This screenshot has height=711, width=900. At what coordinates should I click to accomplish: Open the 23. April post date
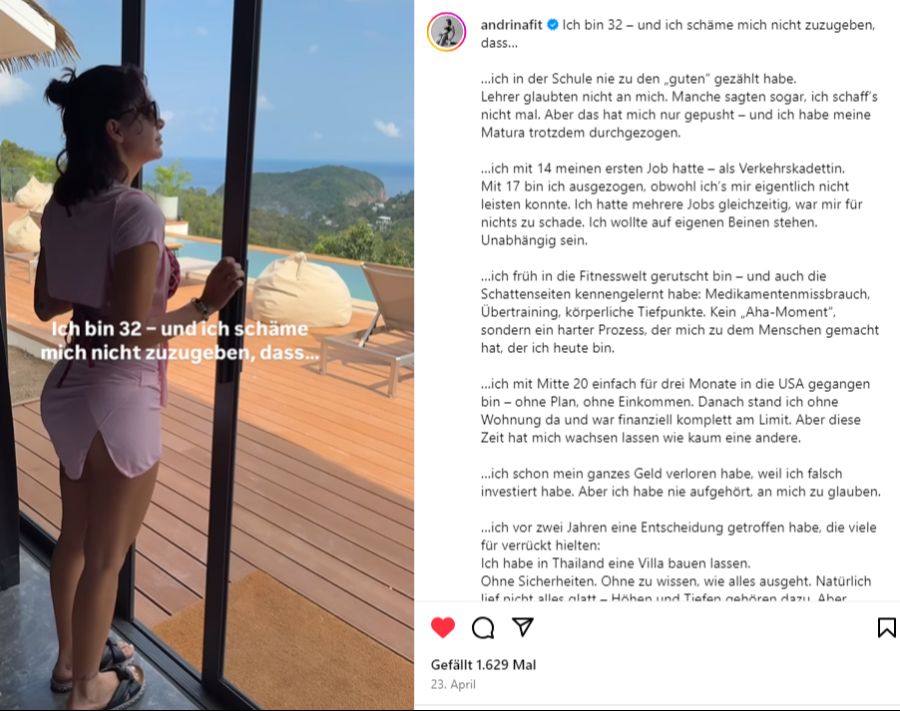453,684
